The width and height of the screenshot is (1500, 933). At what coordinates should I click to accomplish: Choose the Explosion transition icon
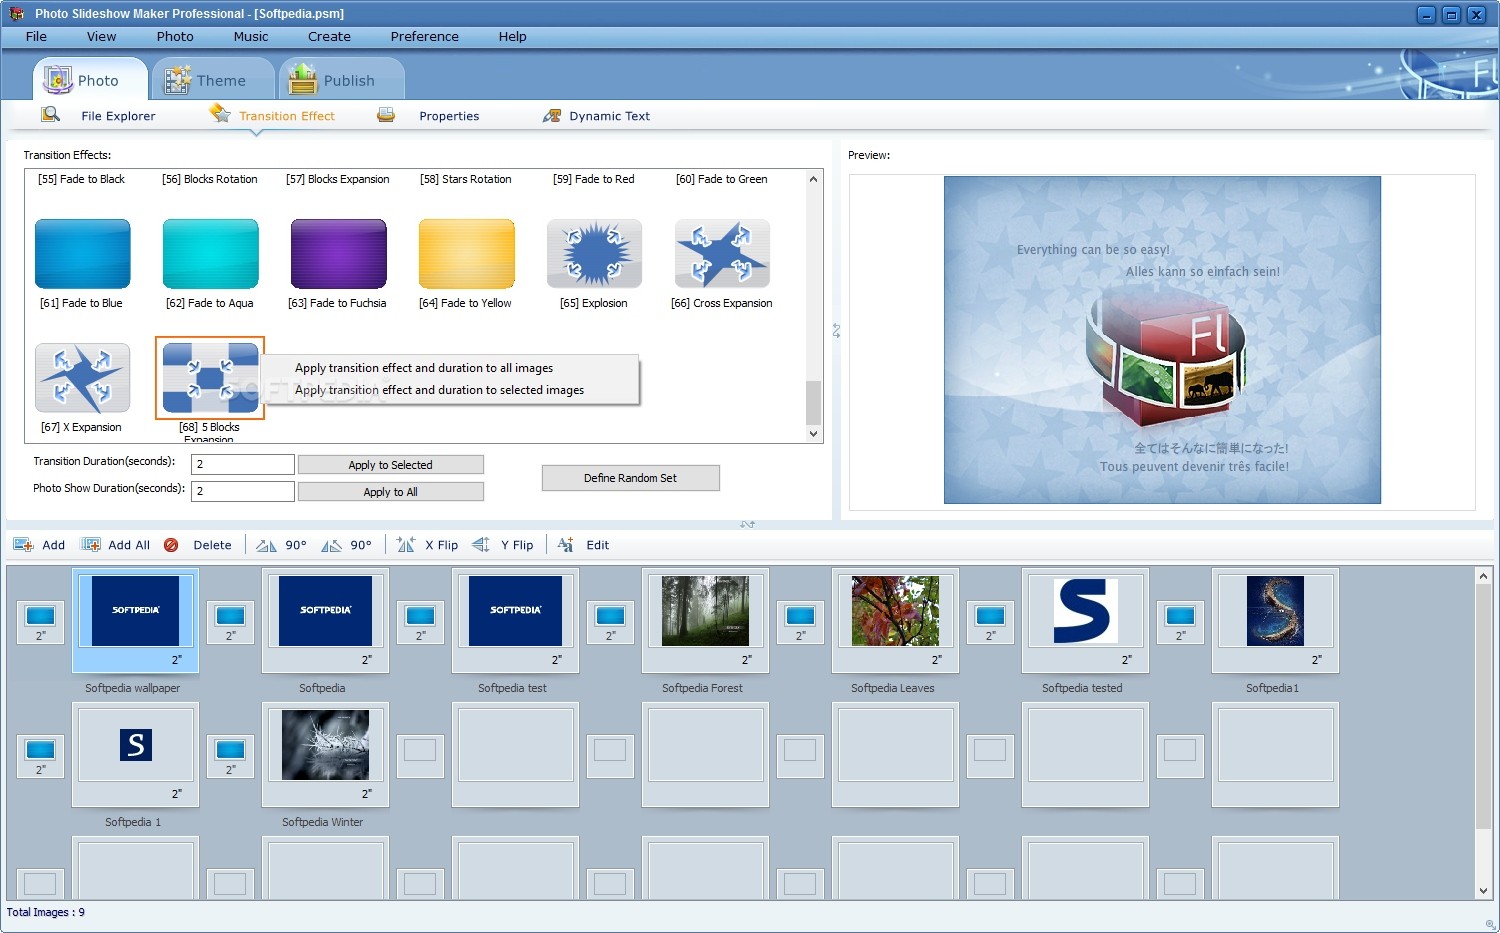point(595,254)
